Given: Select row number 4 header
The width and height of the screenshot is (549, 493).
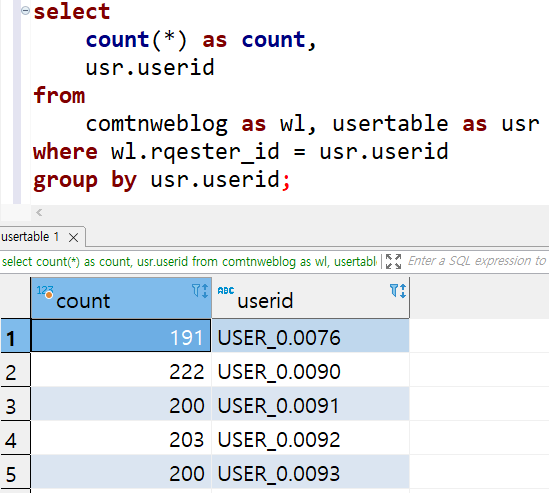Looking at the screenshot, I should [x=15, y=438].
